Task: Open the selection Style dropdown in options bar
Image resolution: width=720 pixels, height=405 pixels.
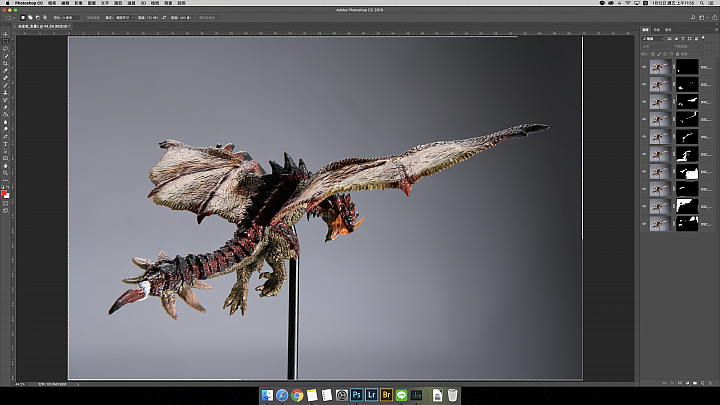Action: (124, 17)
